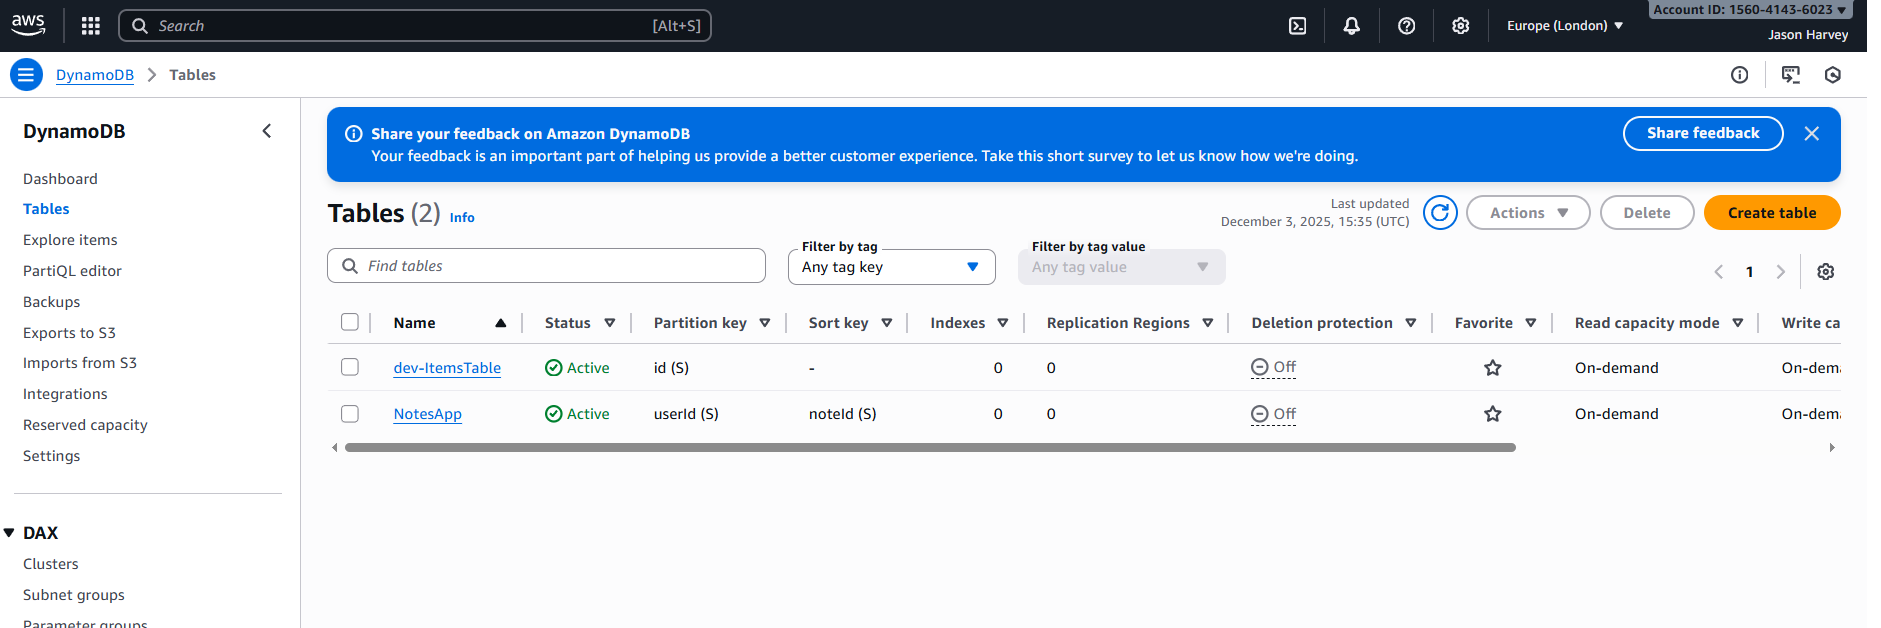The width and height of the screenshot is (1881, 628).
Task: Toggle the blue hamburger navigation menu
Action: 26,75
